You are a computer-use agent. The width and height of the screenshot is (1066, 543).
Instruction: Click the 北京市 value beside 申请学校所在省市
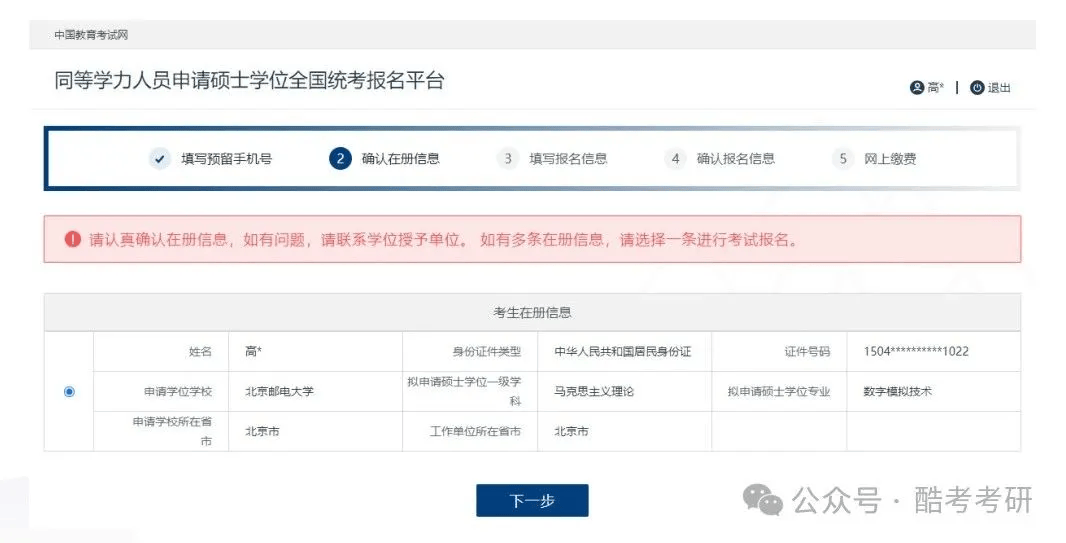(x=262, y=432)
